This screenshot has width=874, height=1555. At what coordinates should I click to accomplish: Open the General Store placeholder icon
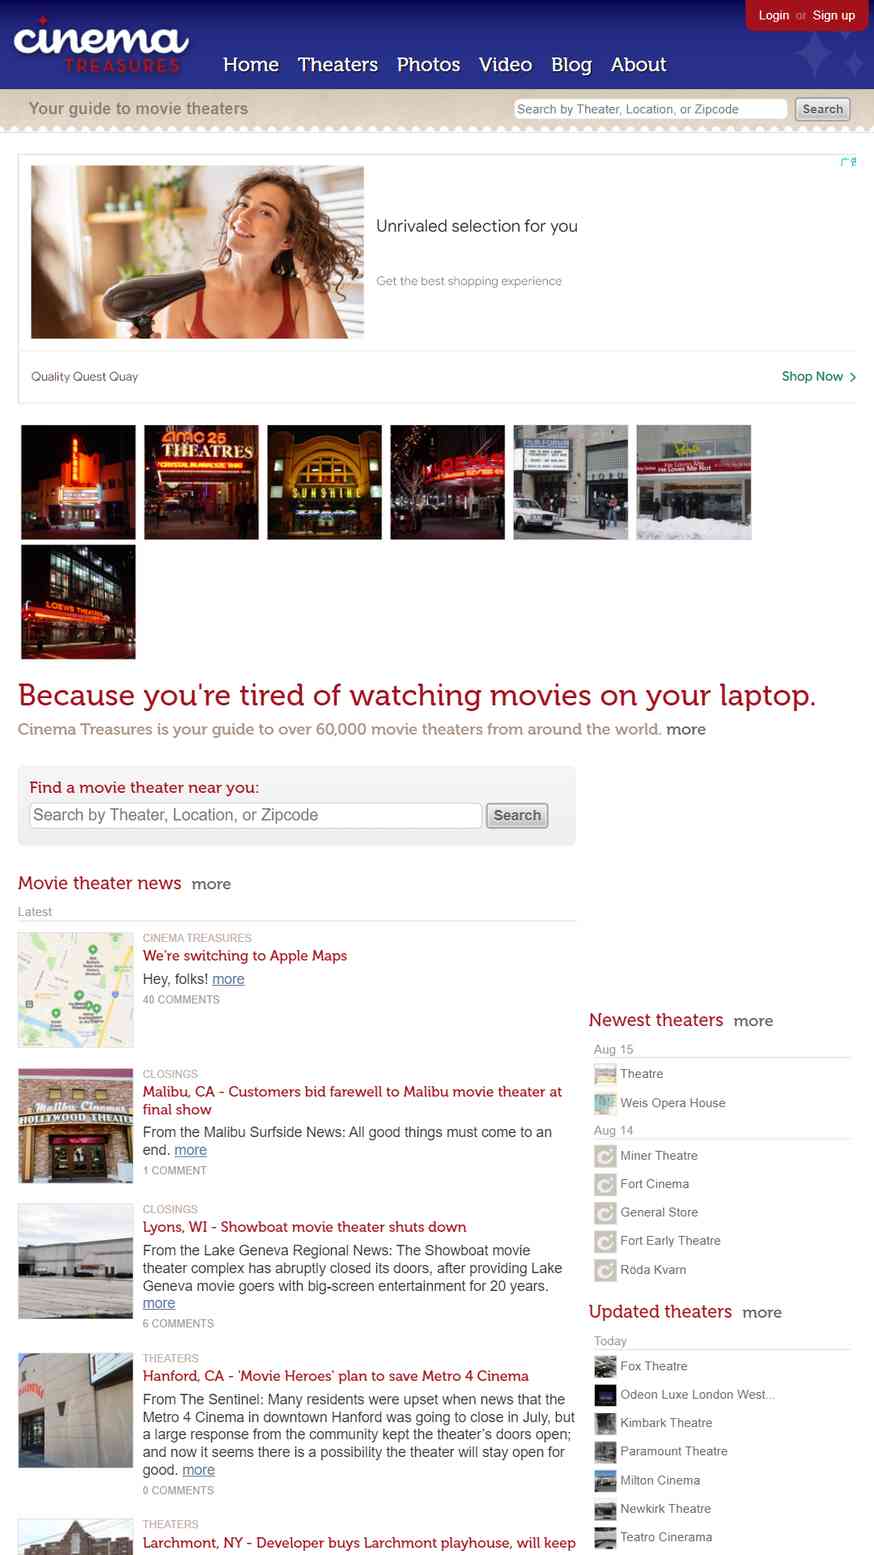(x=605, y=1213)
